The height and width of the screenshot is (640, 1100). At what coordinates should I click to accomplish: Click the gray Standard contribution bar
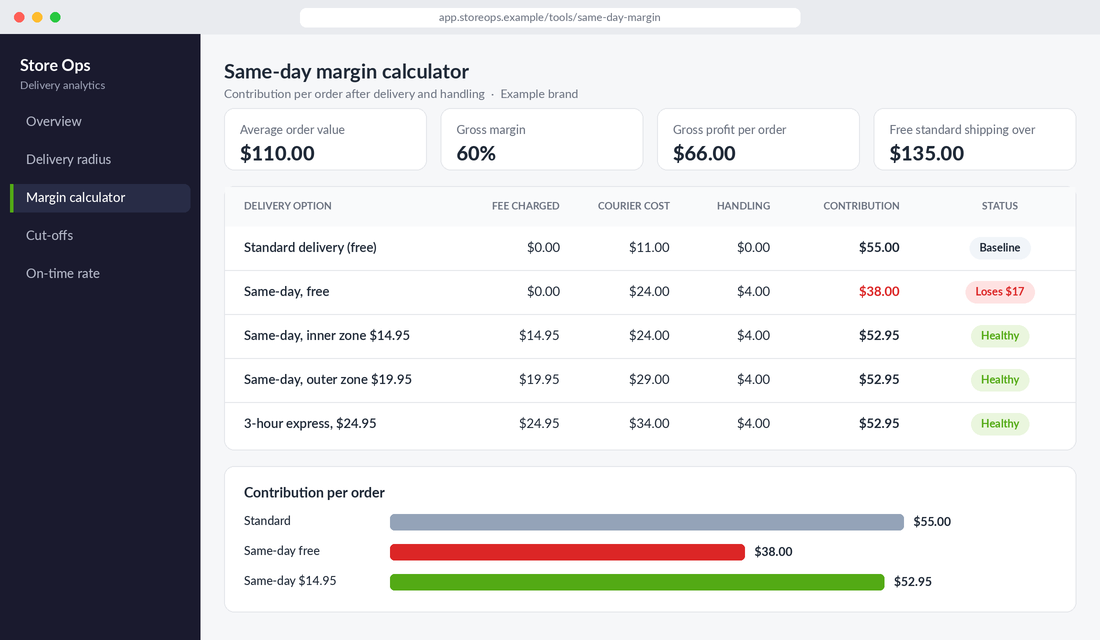pos(647,522)
